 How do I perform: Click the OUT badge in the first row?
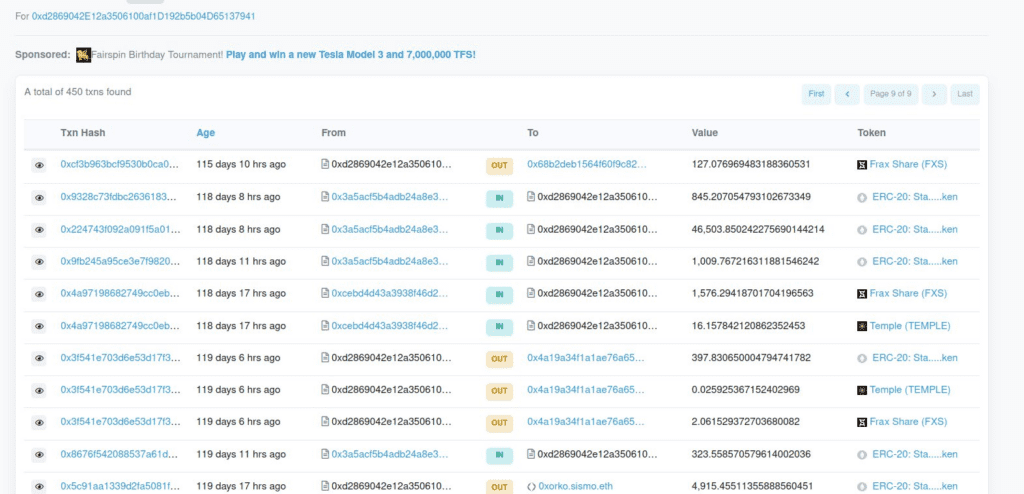click(x=499, y=166)
